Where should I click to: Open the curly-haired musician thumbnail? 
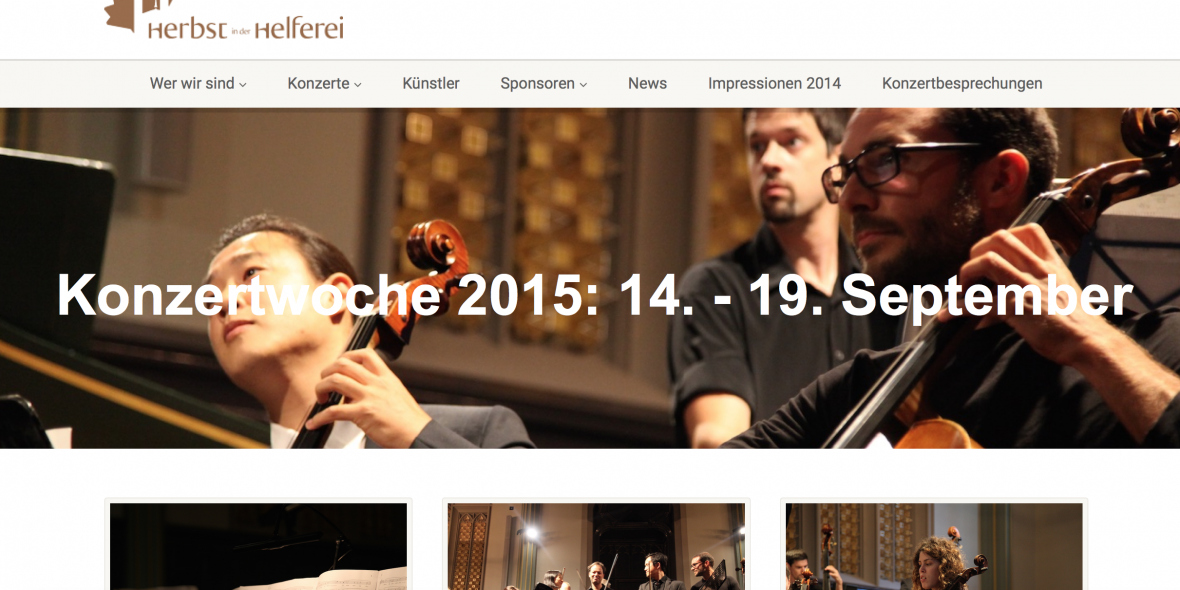934,546
